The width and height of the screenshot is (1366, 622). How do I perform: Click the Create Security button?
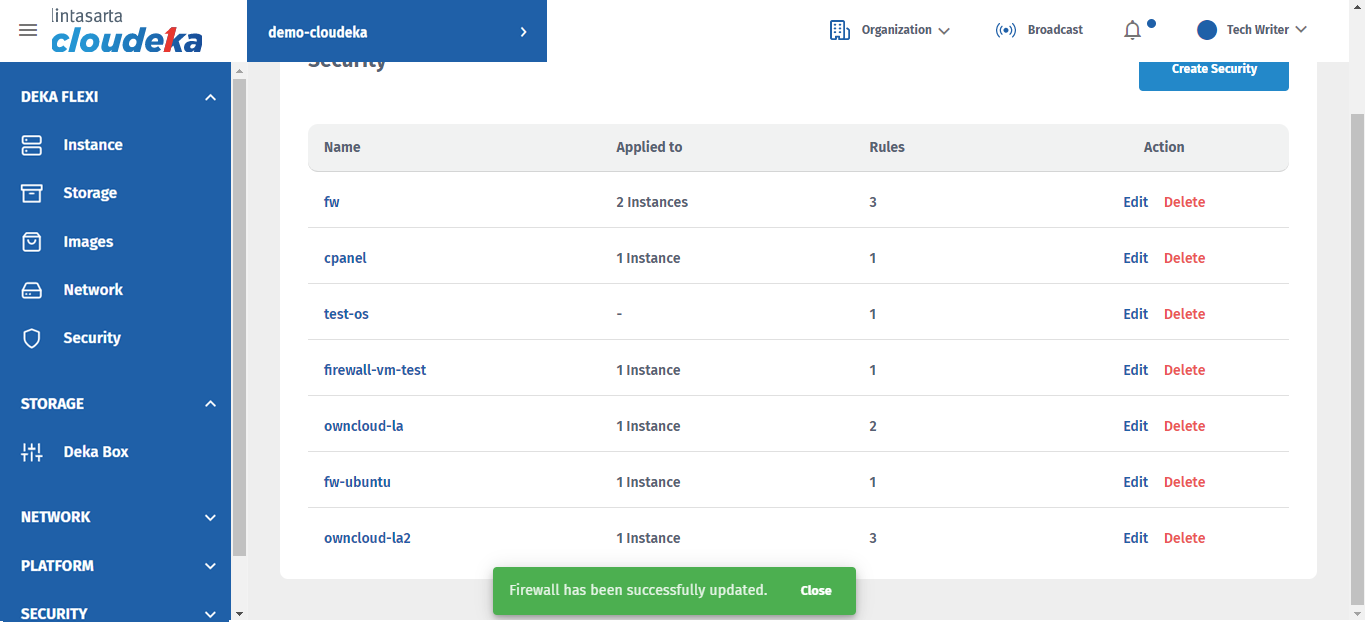coord(1213,70)
